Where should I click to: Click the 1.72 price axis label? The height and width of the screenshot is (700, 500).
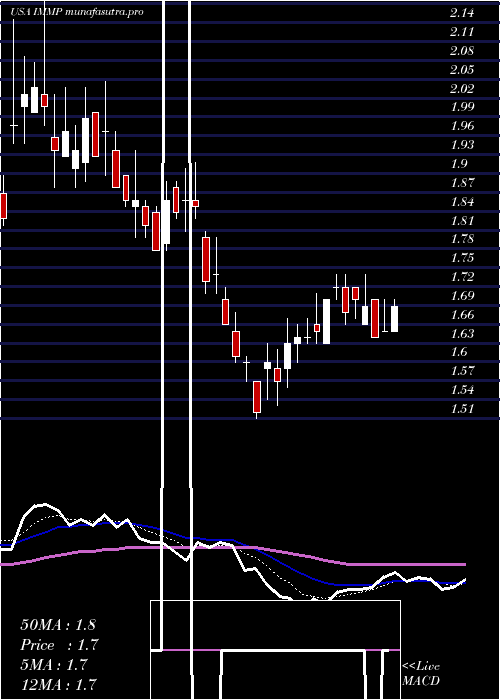[x=462, y=277]
